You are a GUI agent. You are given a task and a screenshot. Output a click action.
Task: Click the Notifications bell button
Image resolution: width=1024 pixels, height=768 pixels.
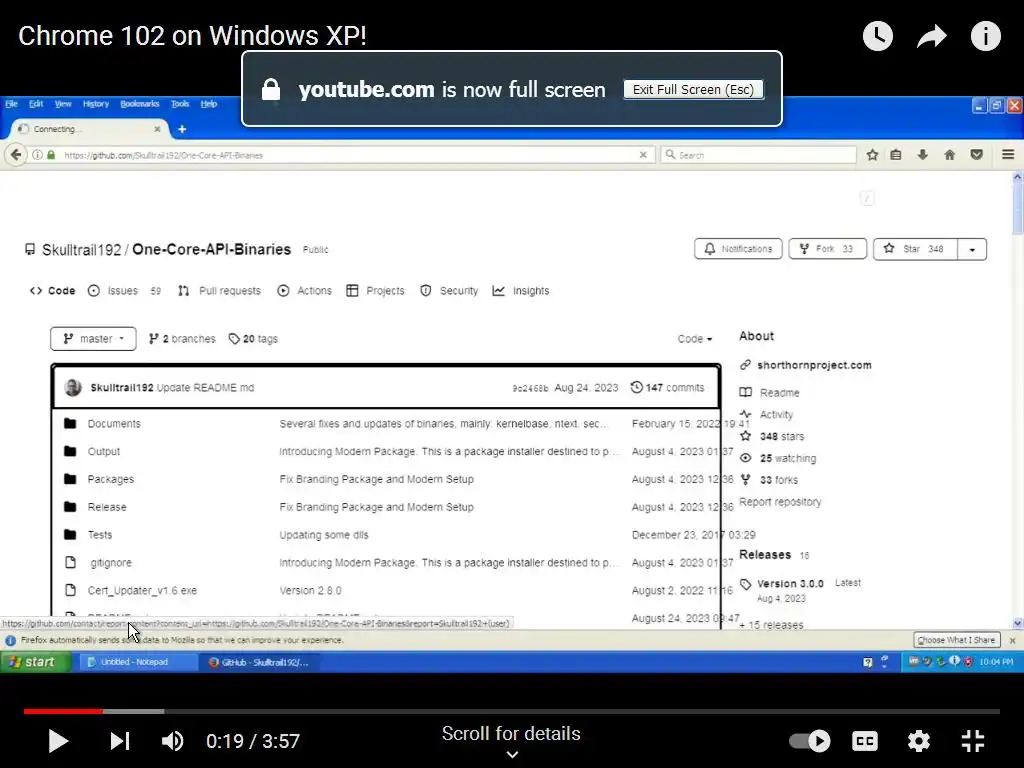pyautogui.click(x=738, y=249)
